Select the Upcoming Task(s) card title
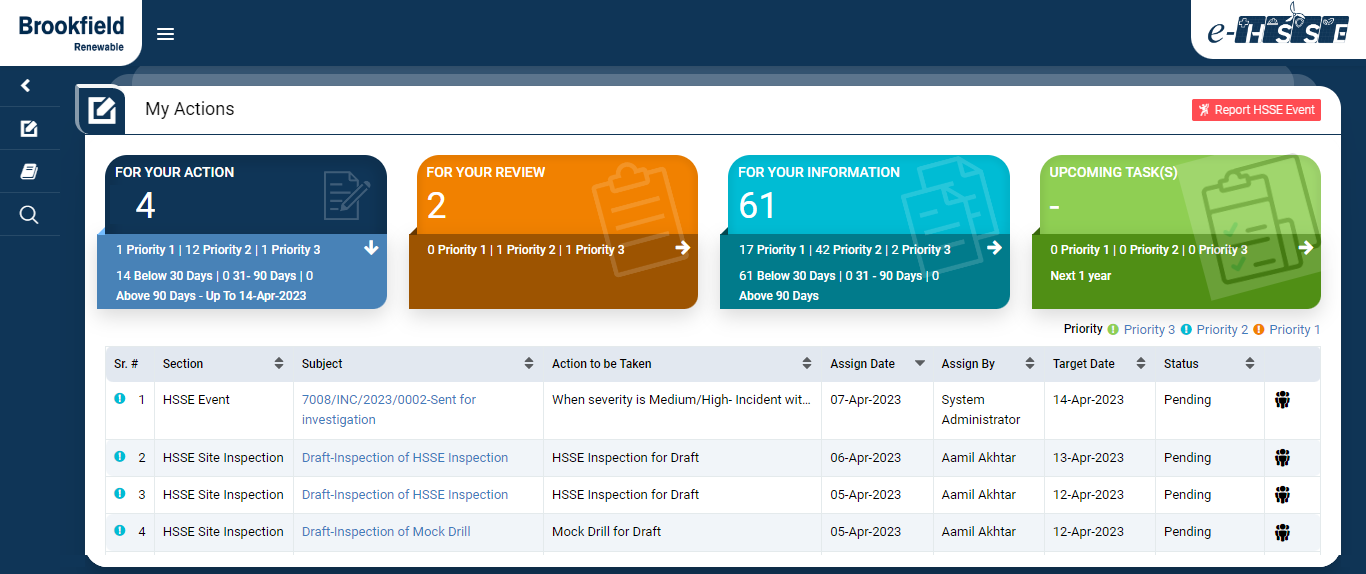The height and width of the screenshot is (574, 1366). 1113,172
